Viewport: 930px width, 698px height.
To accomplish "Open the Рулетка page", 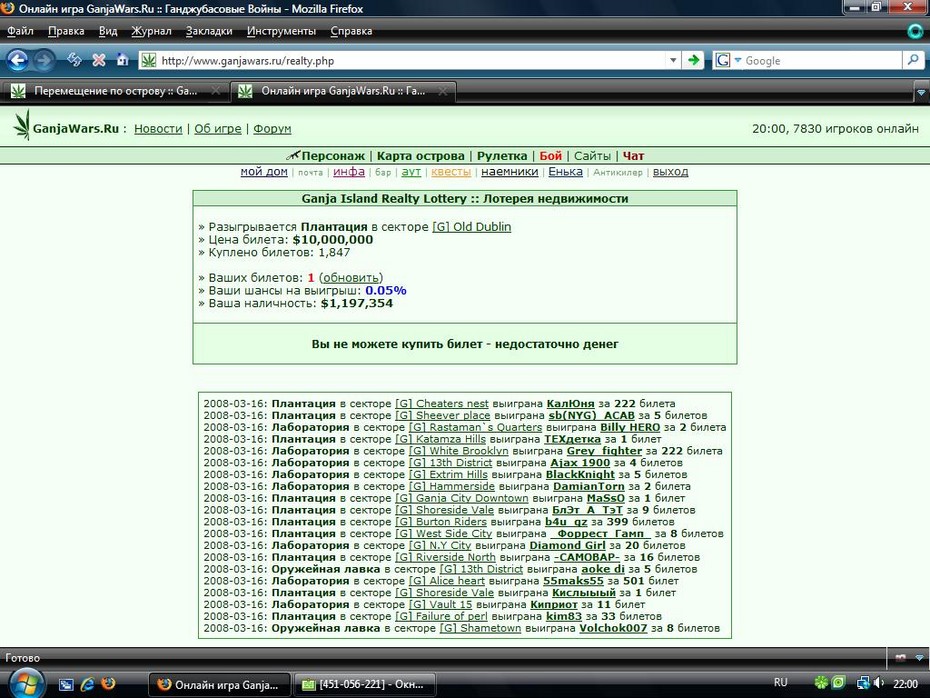I will pyautogui.click(x=502, y=156).
